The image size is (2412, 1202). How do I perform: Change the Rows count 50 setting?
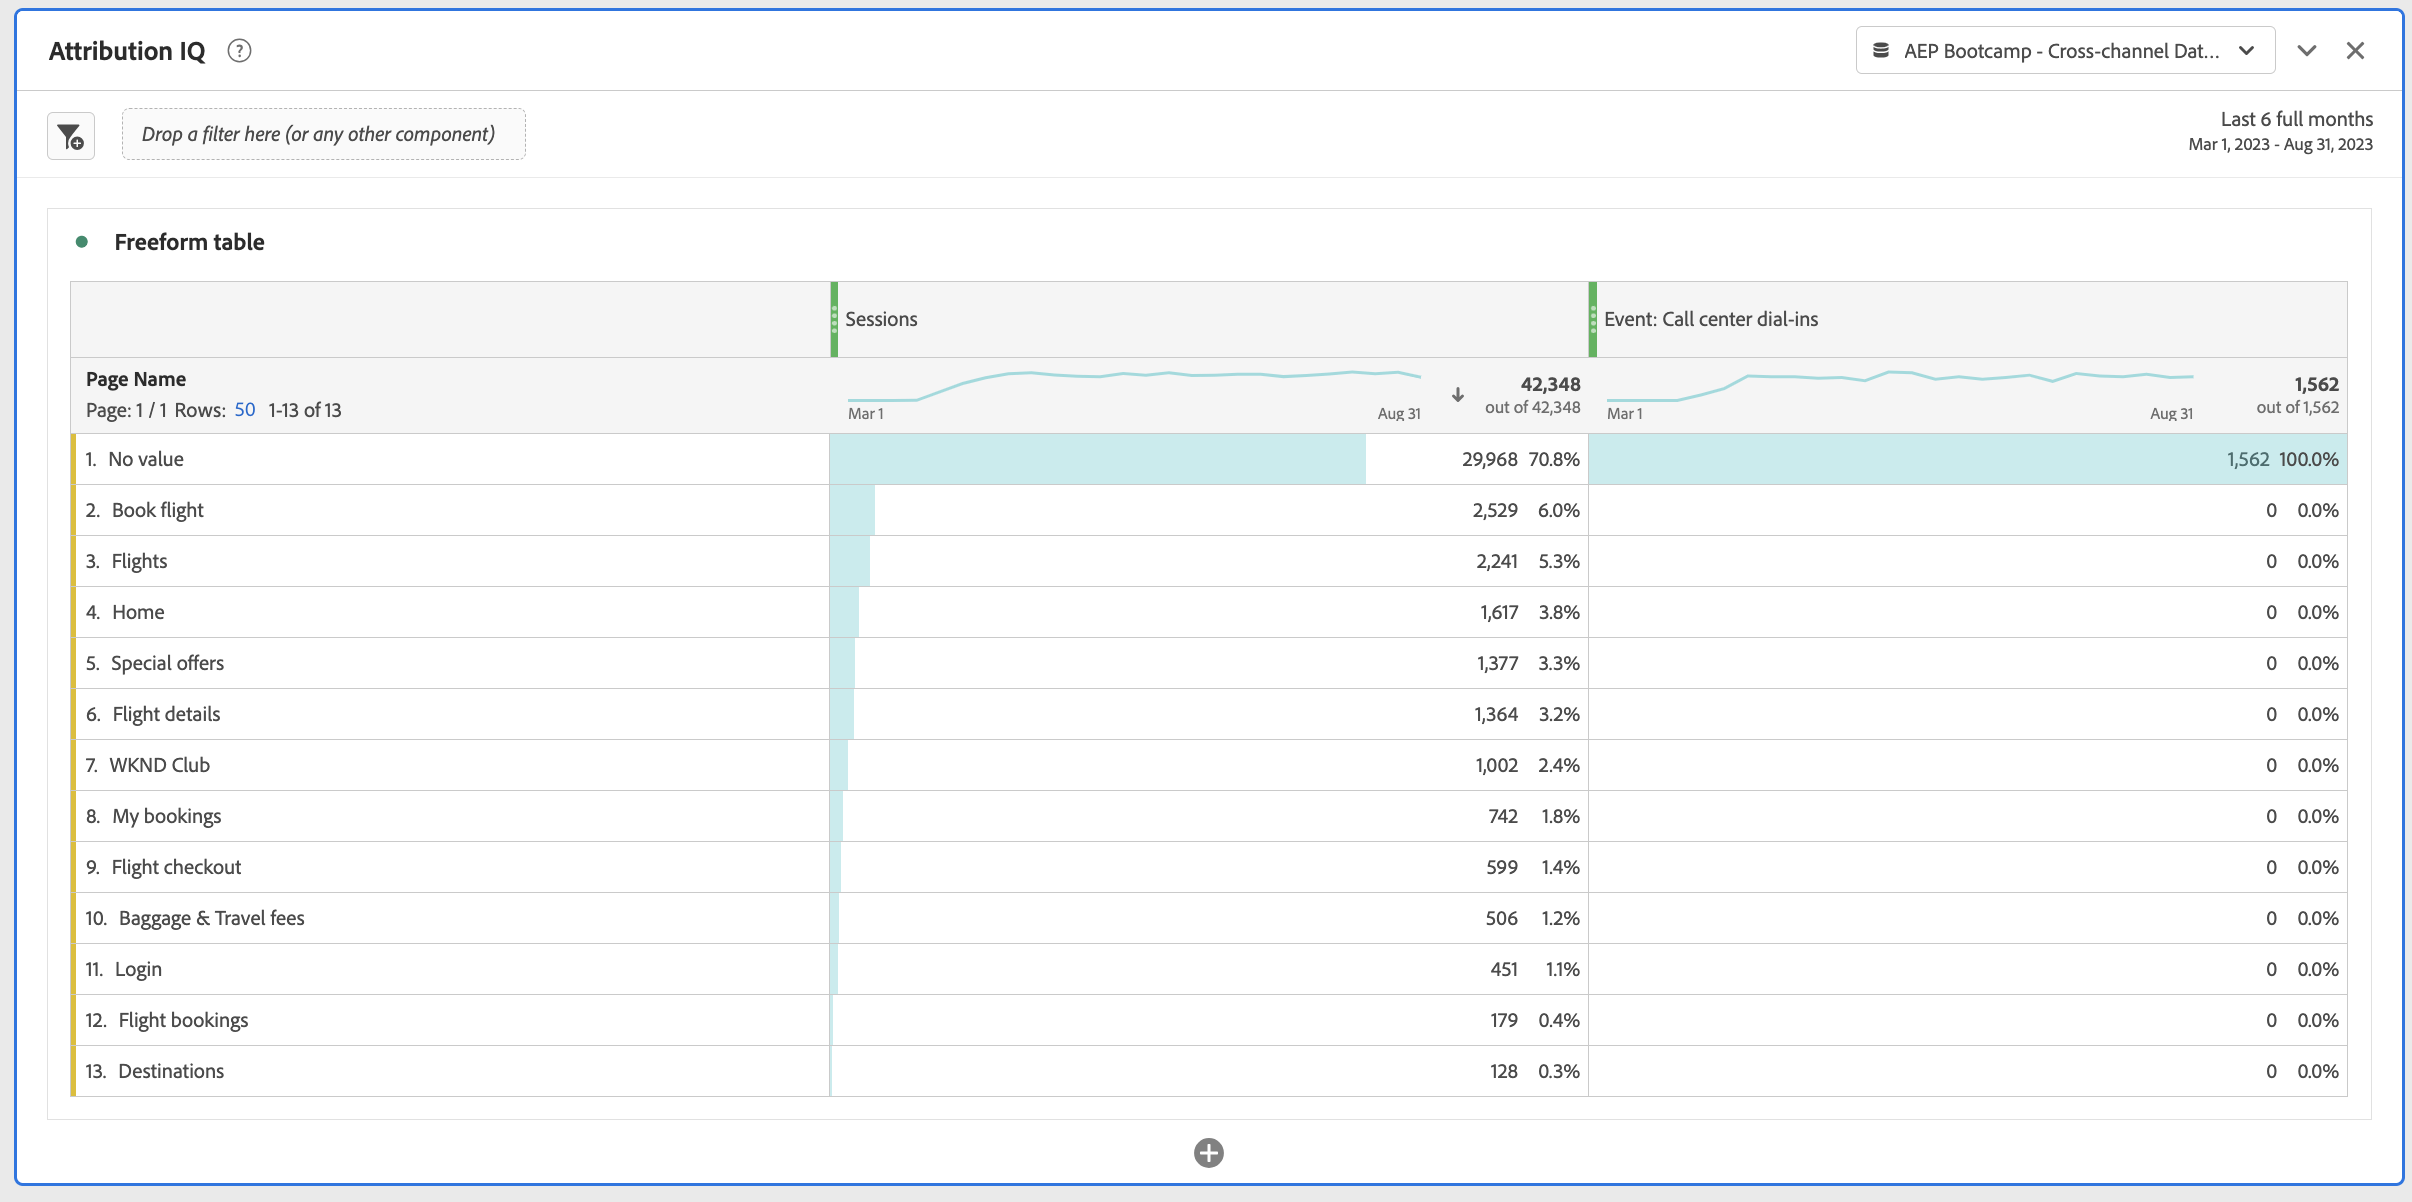coord(245,410)
